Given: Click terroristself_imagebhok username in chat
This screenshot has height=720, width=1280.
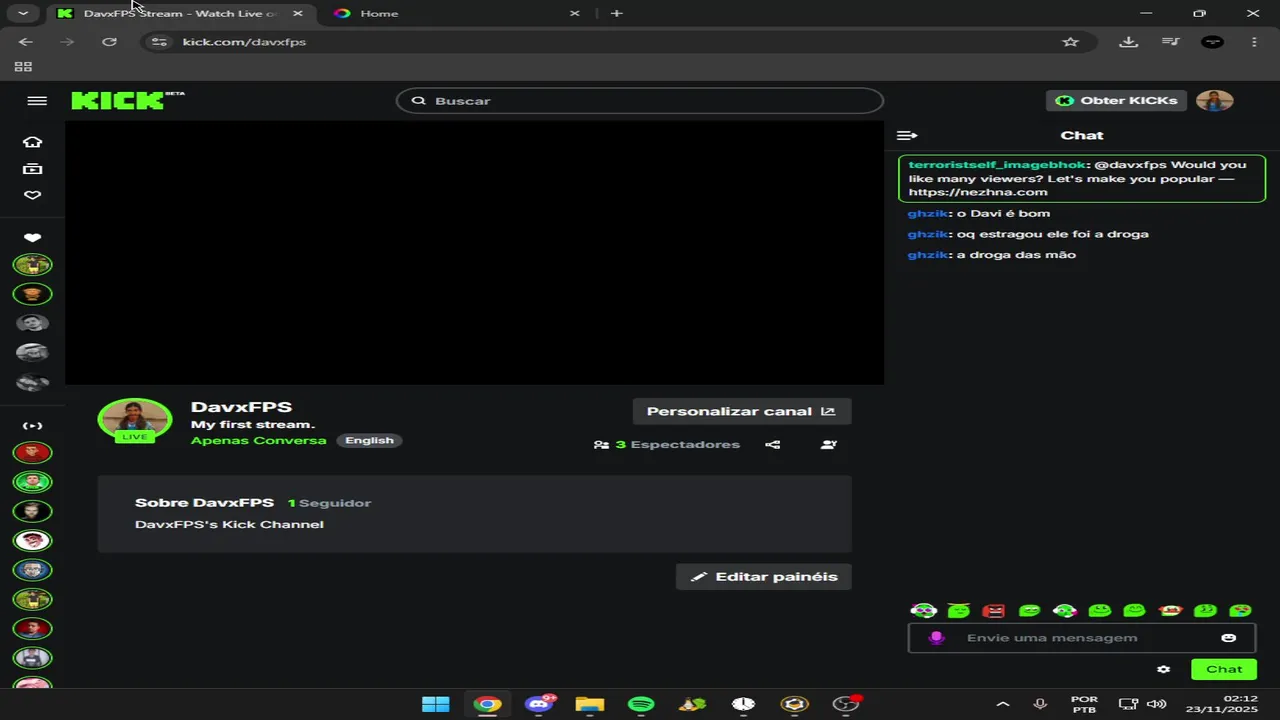Looking at the screenshot, I should (x=997, y=165).
